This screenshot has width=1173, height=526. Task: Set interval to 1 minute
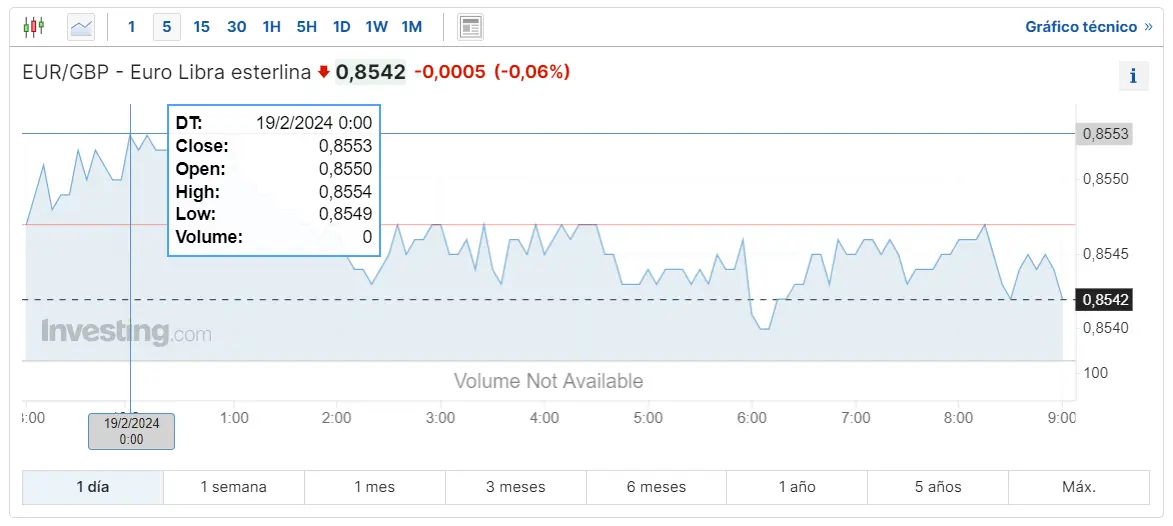132,28
